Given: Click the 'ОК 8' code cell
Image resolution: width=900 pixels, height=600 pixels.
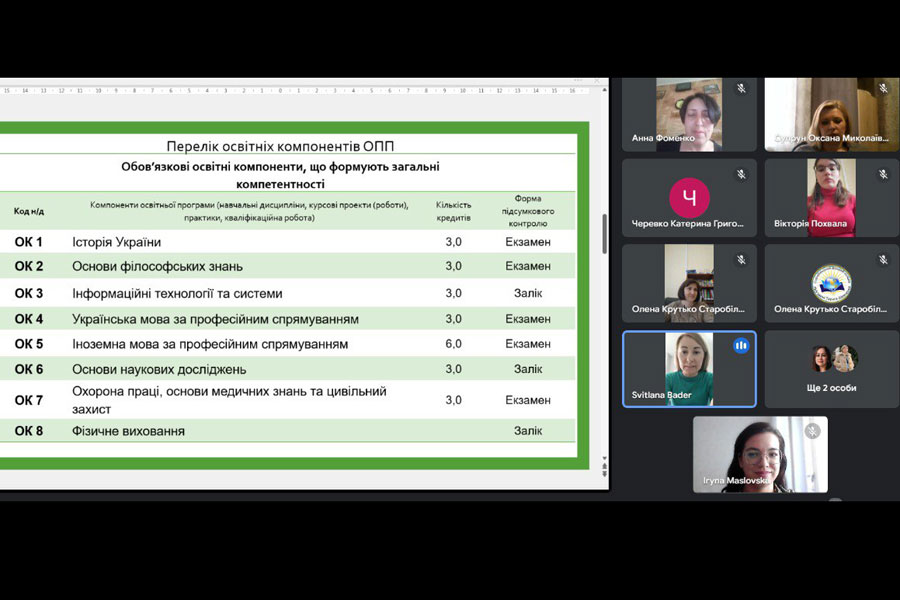Looking at the screenshot, I should point(29,431).
